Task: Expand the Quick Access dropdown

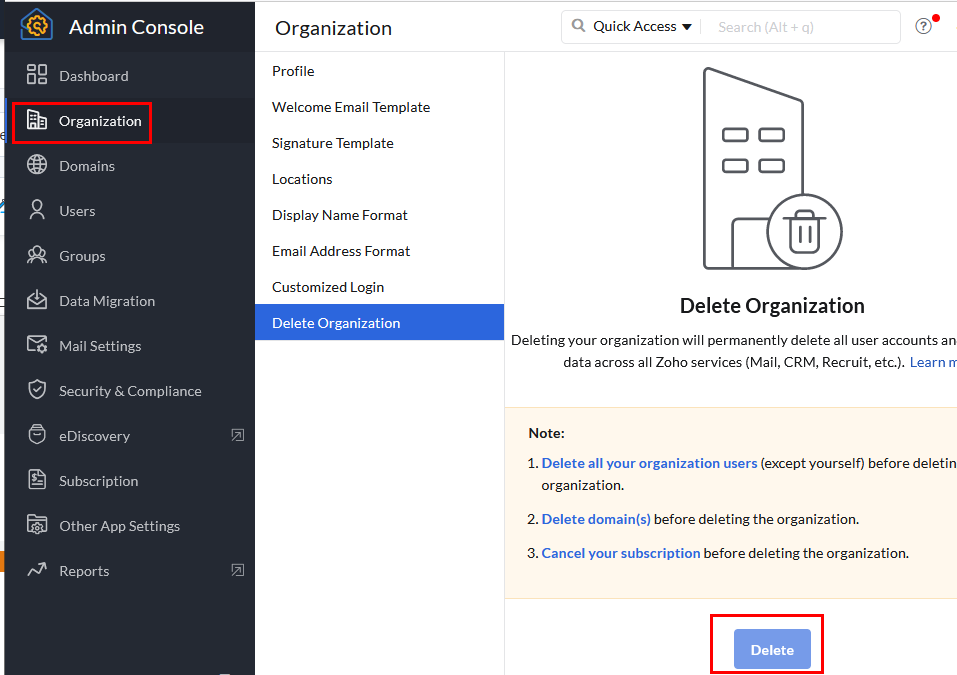Action: click(x=642, y=26)
